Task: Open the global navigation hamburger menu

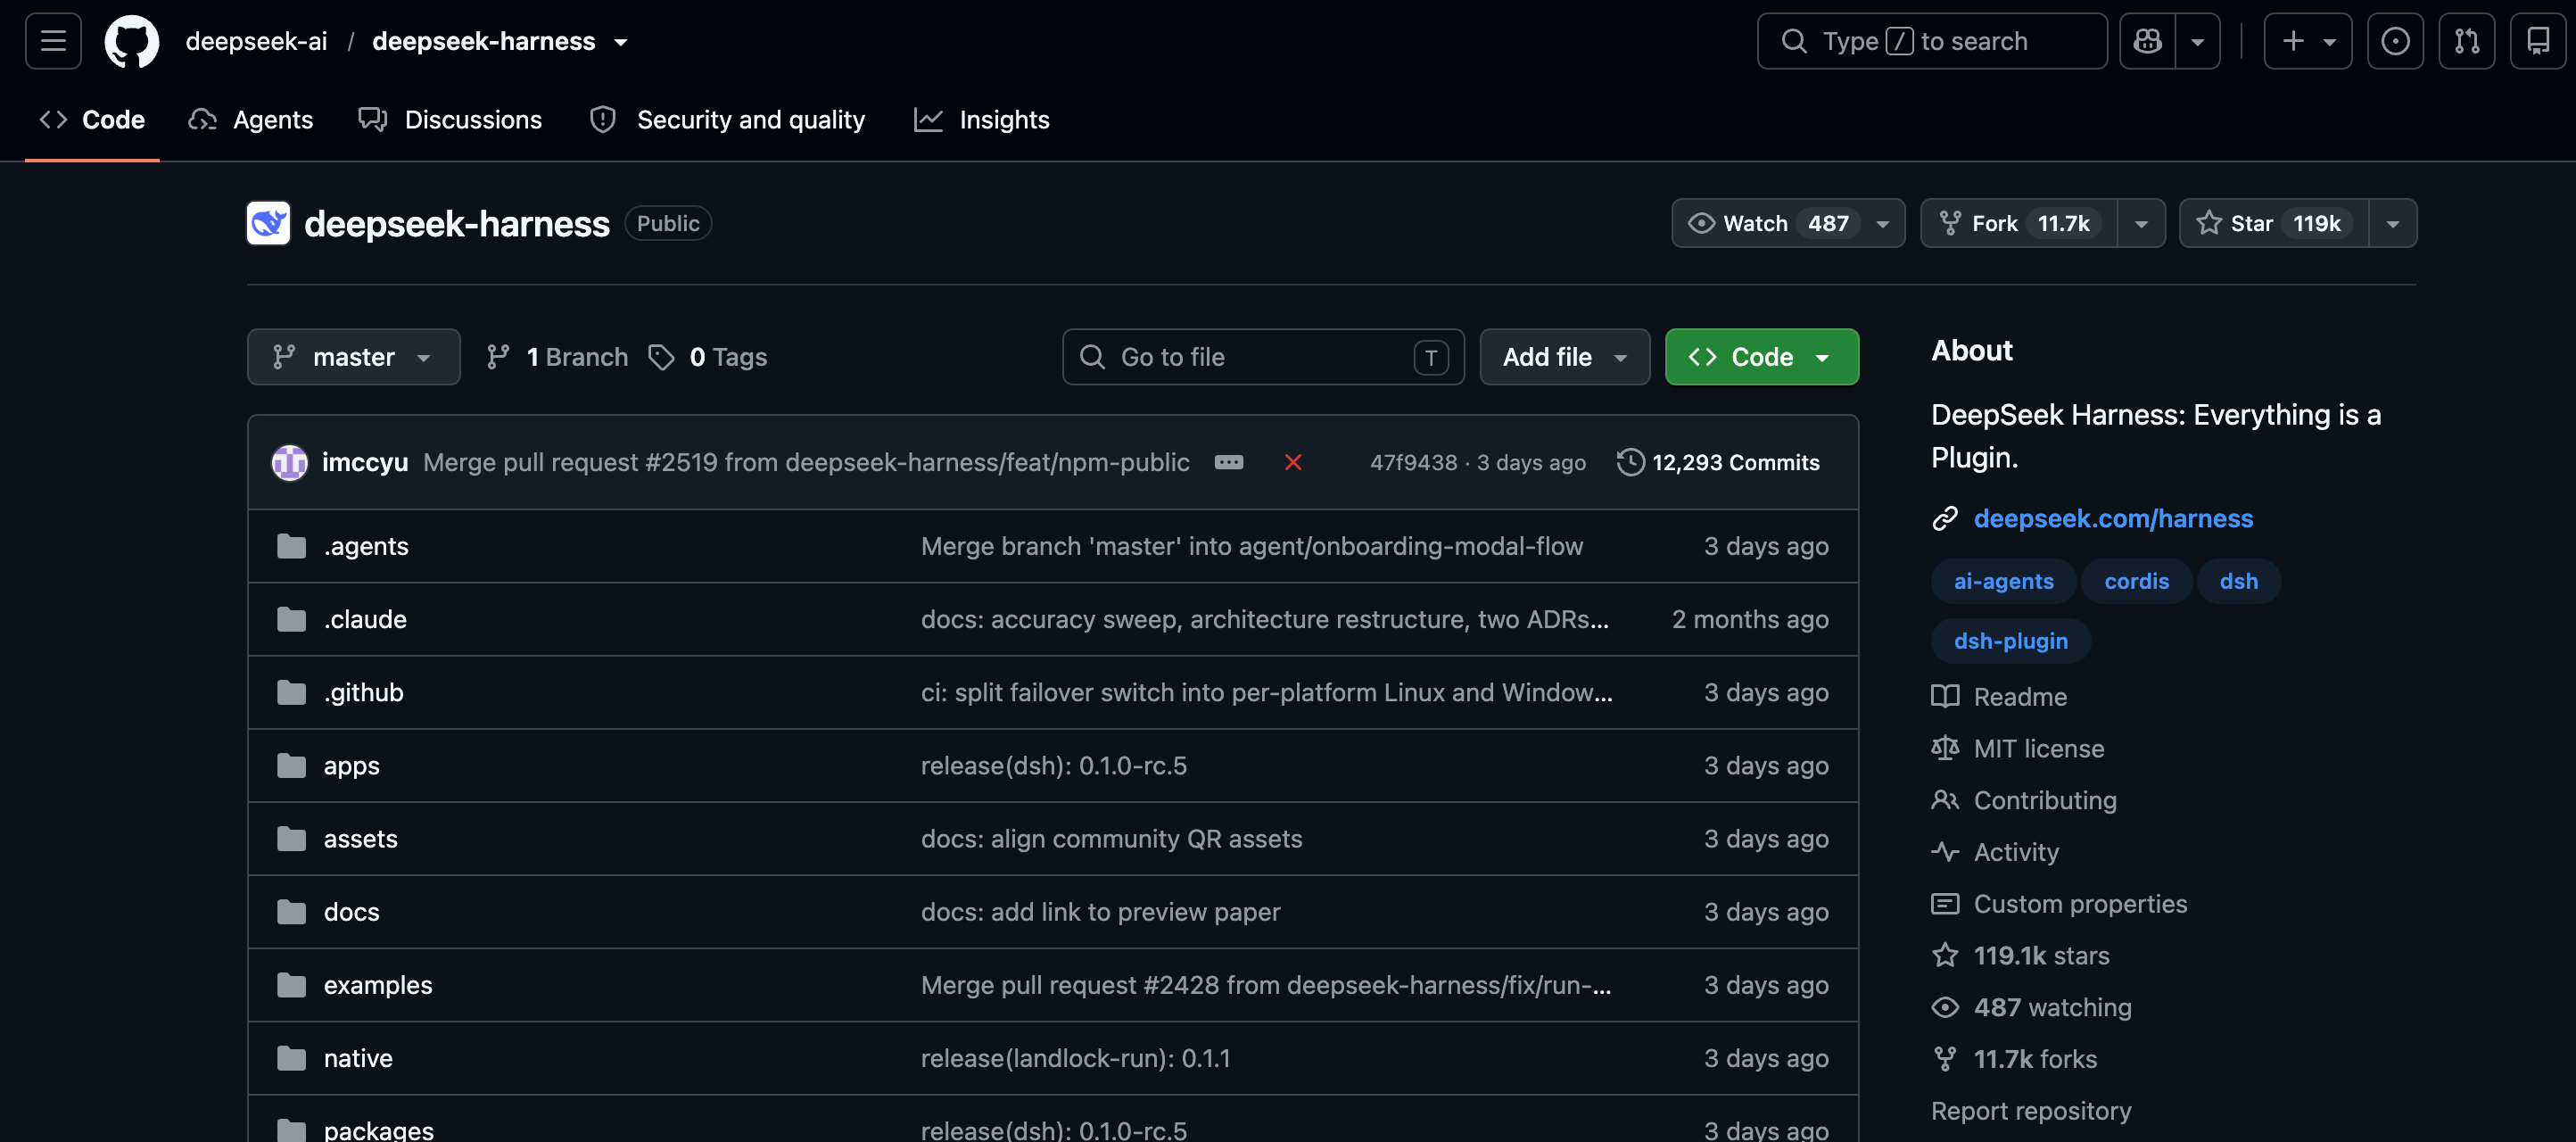Action: point(53,41)
